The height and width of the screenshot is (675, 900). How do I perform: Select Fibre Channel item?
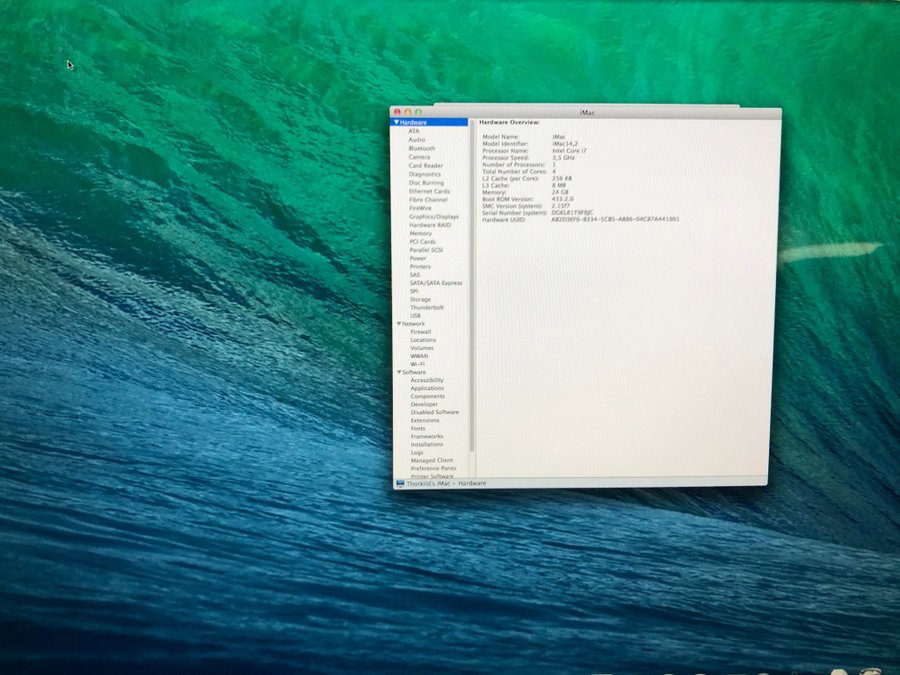coord(428,200)
